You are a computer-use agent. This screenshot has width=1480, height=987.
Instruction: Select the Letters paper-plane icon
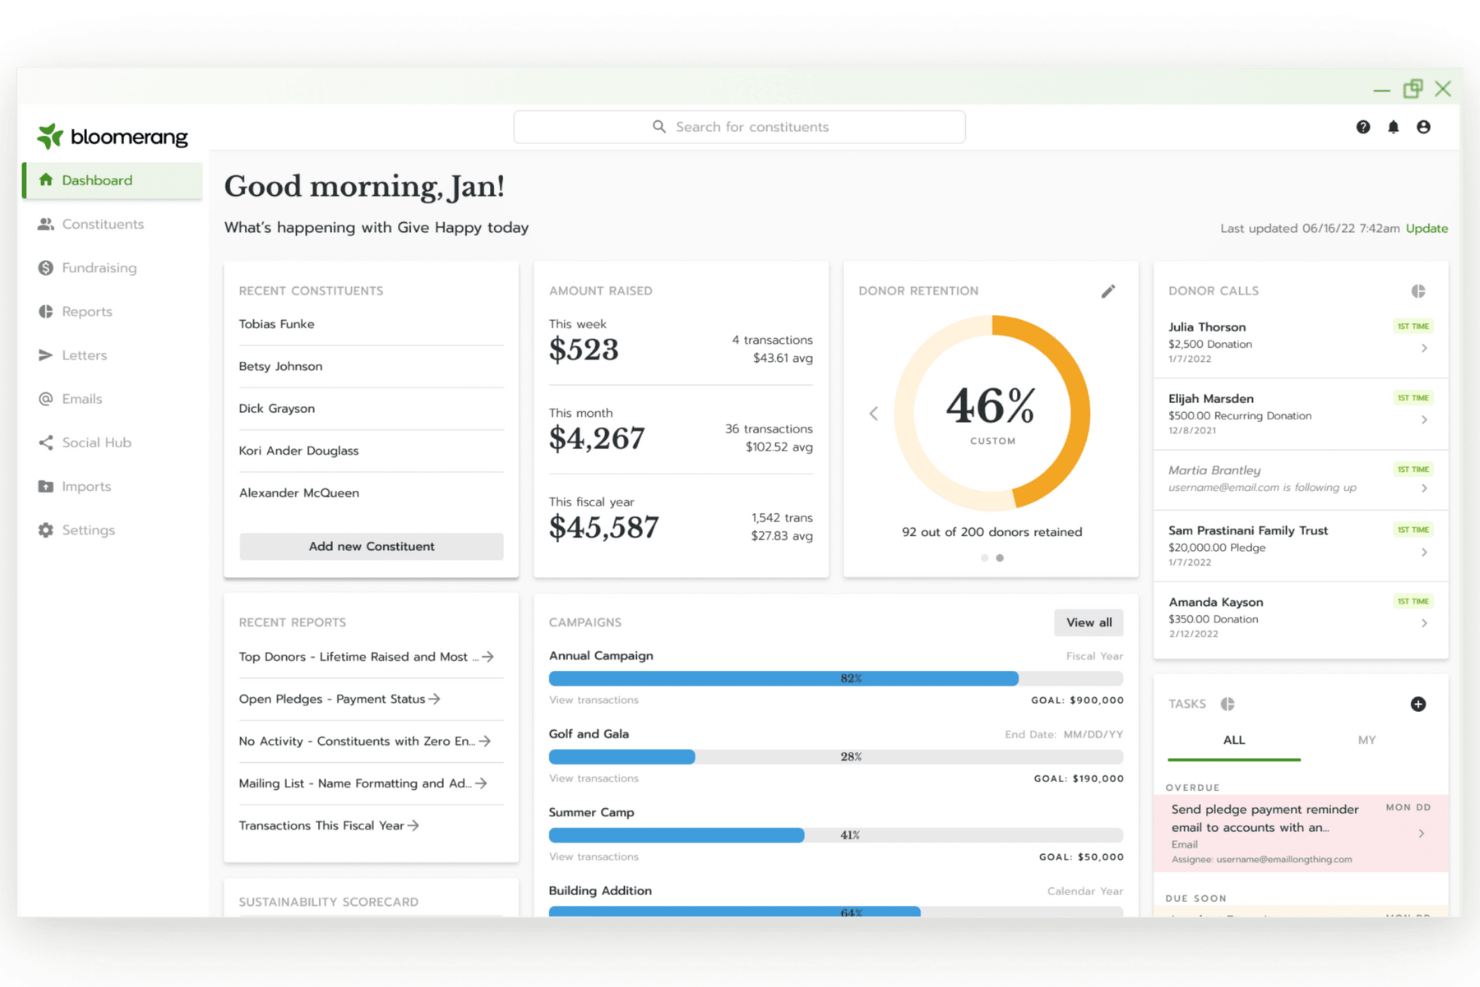pos(45,355)
